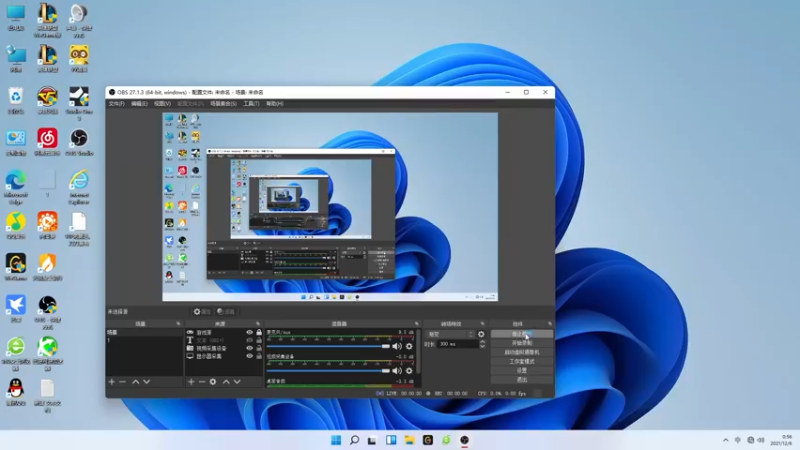Viewport: 800px width, 450px height.
Task: Toggle the lock on the first source
Action: click(x=259, y=332)
